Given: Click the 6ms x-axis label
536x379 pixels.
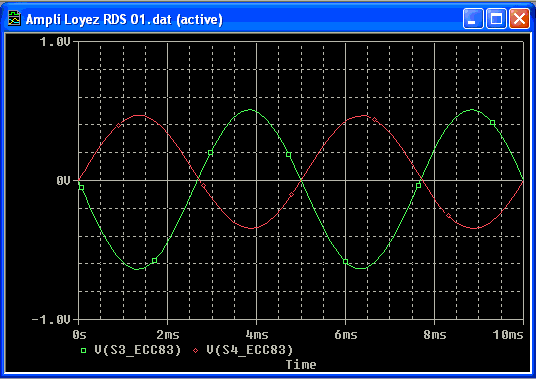Looking at the screenshot, I should coord(346,335).
